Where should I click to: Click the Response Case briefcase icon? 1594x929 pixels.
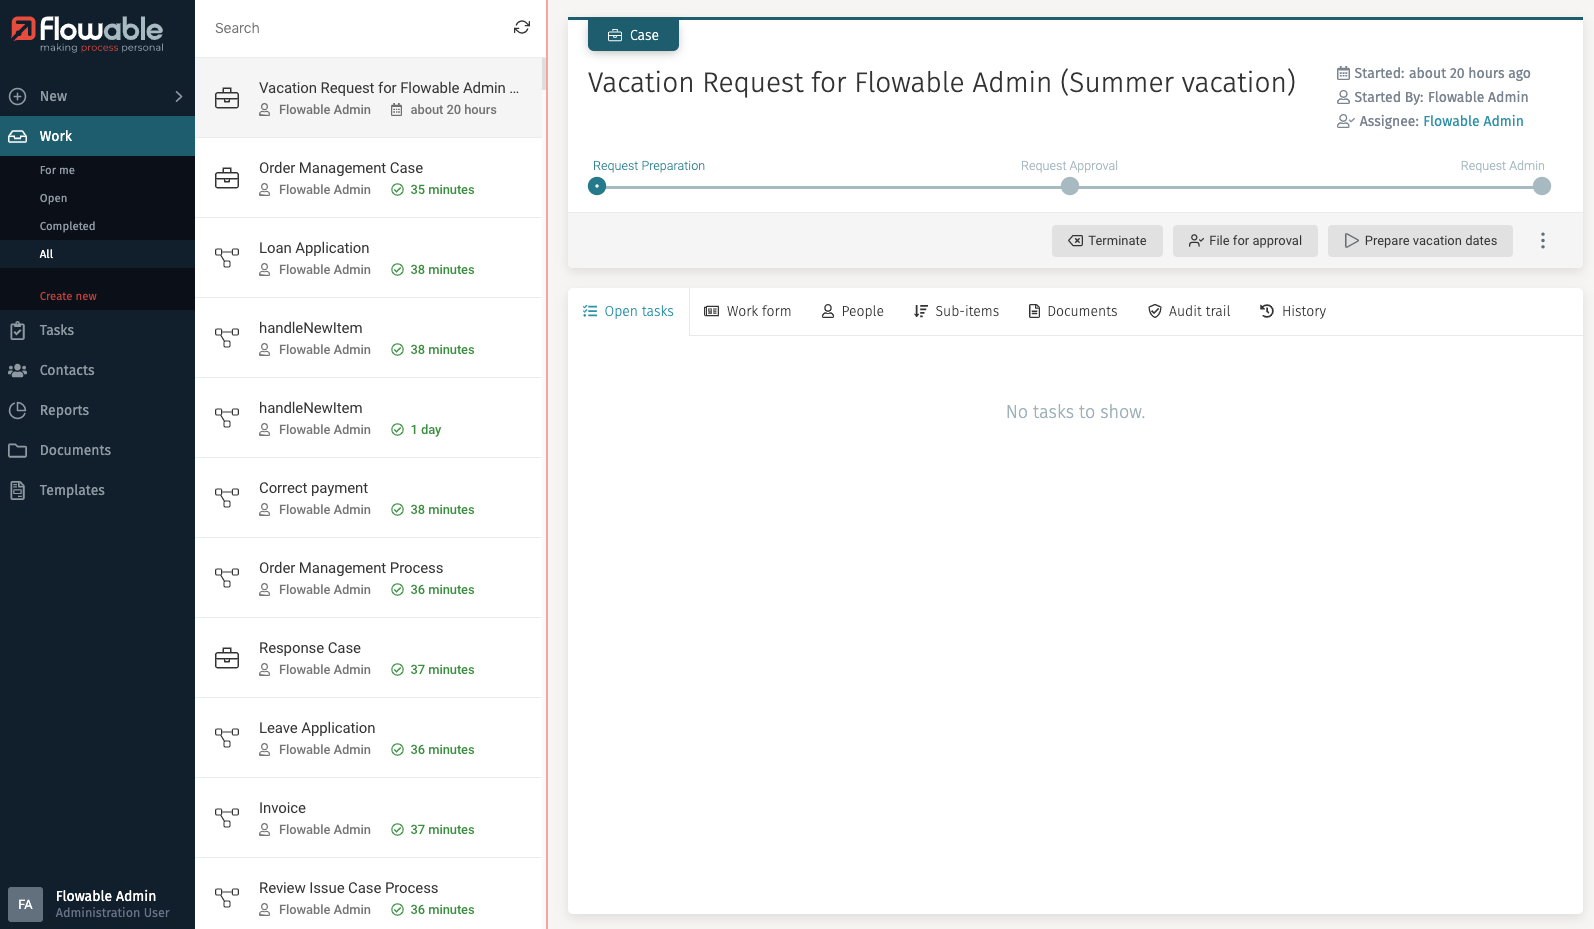click(227, 658)
